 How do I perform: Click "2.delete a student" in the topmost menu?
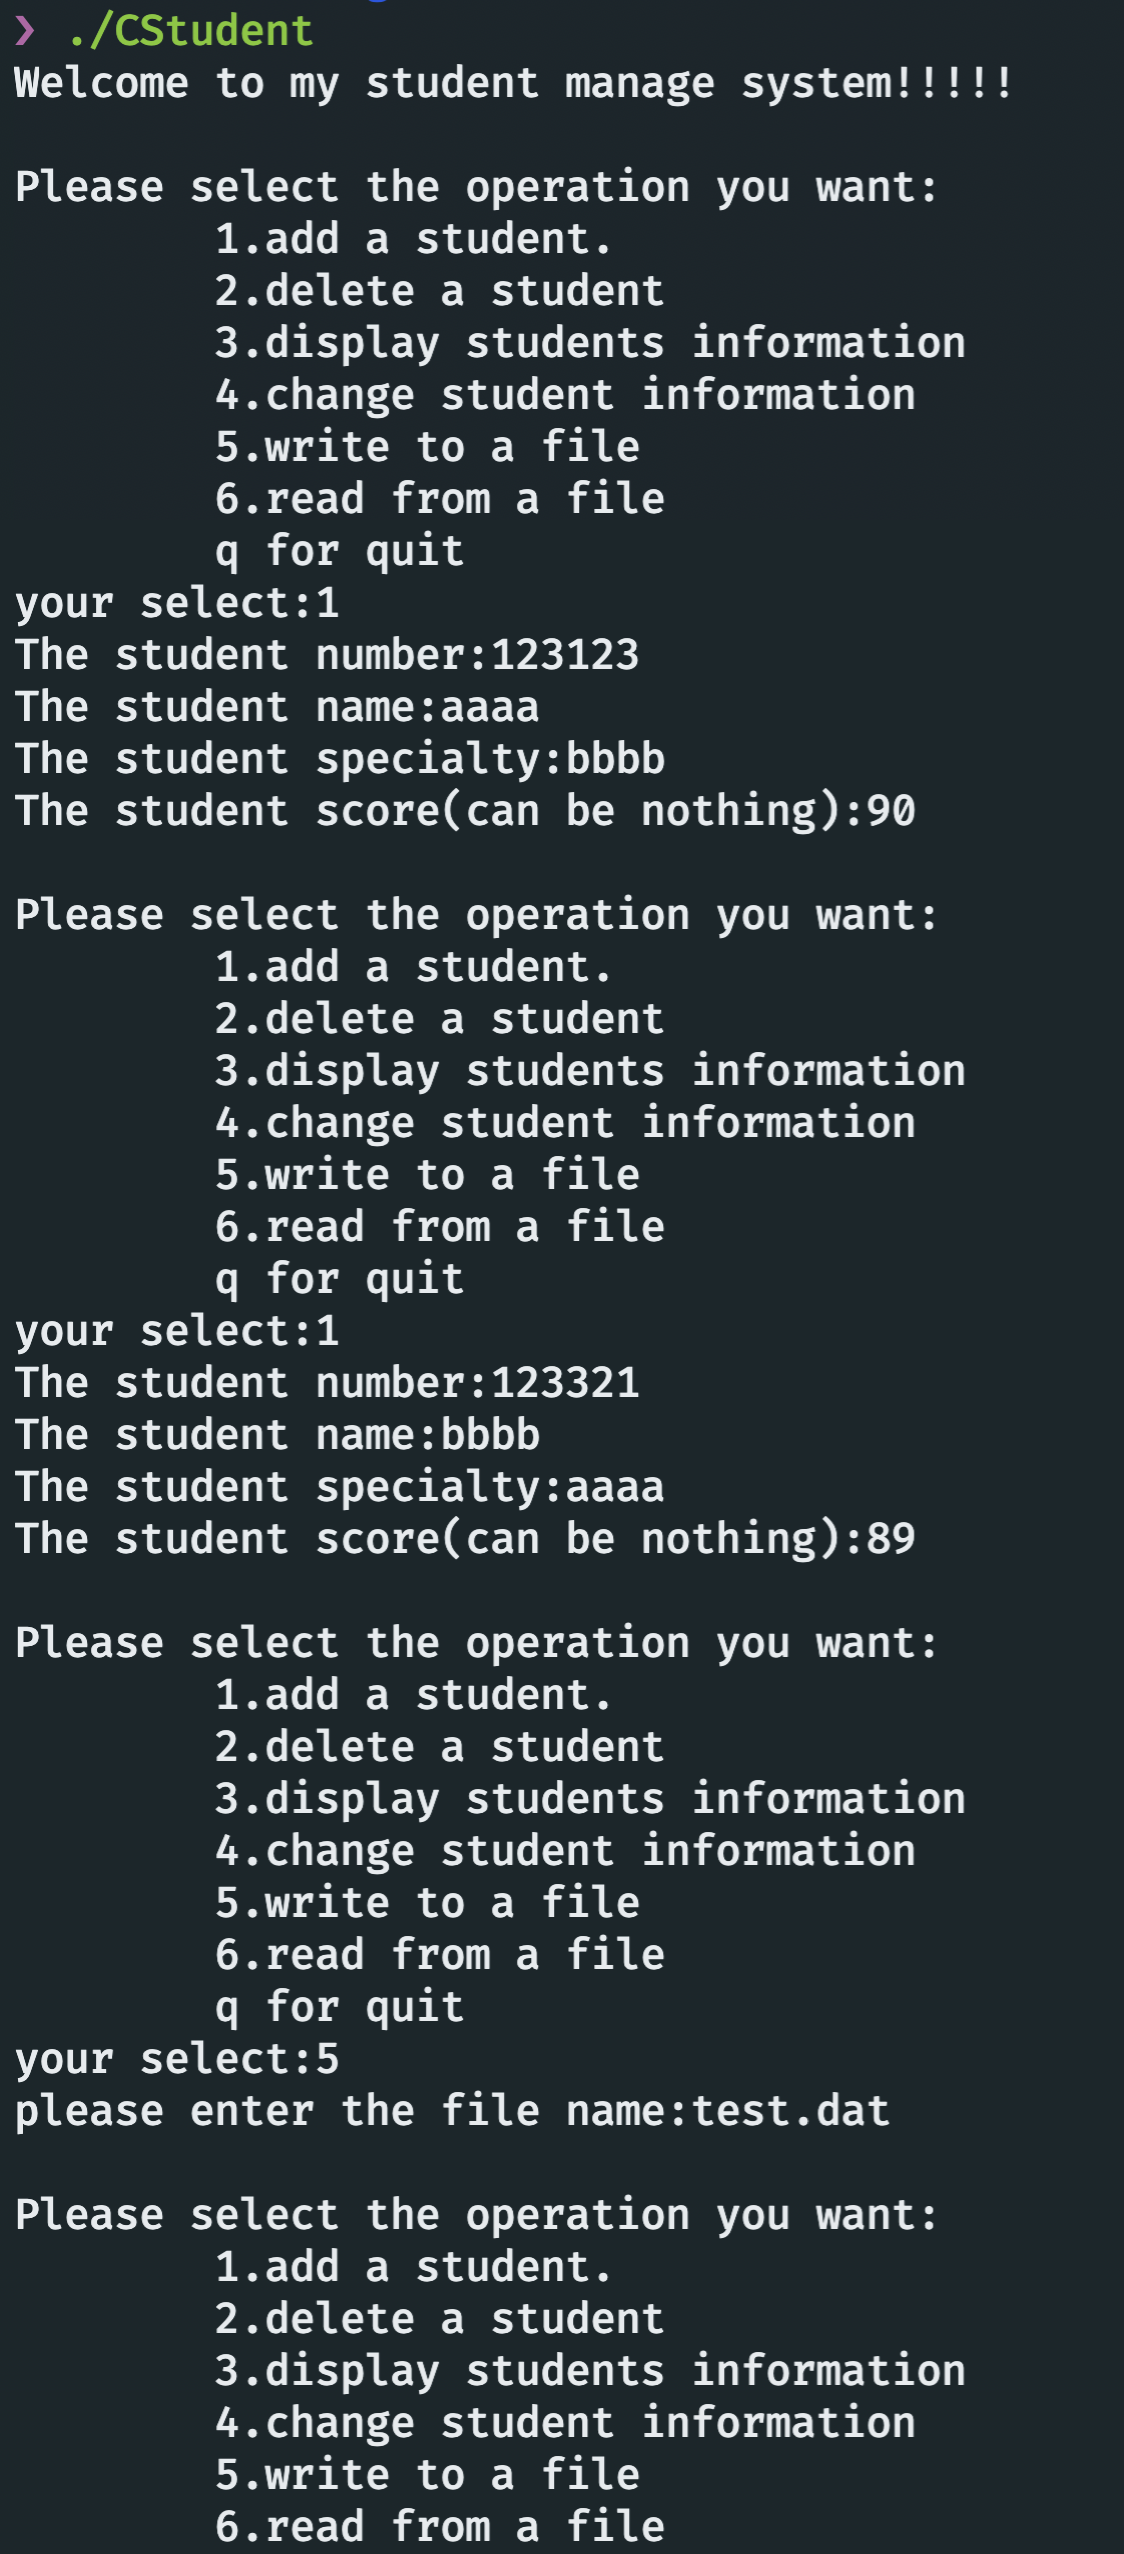tap(439, 291)
